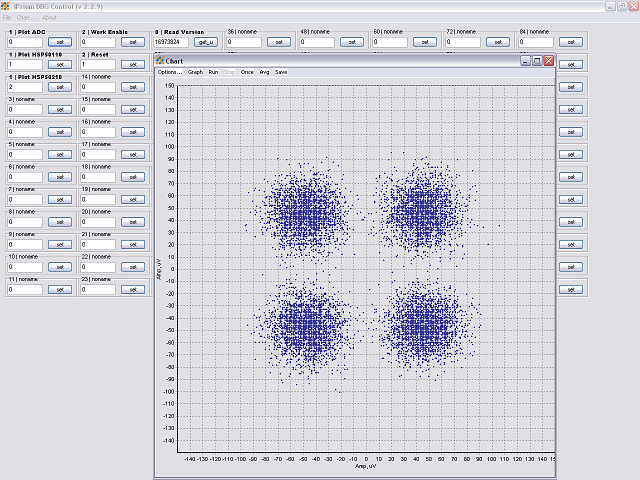Open Options... in the Chart window
Viewport: 640px width, 480px height.
point(169,72)
